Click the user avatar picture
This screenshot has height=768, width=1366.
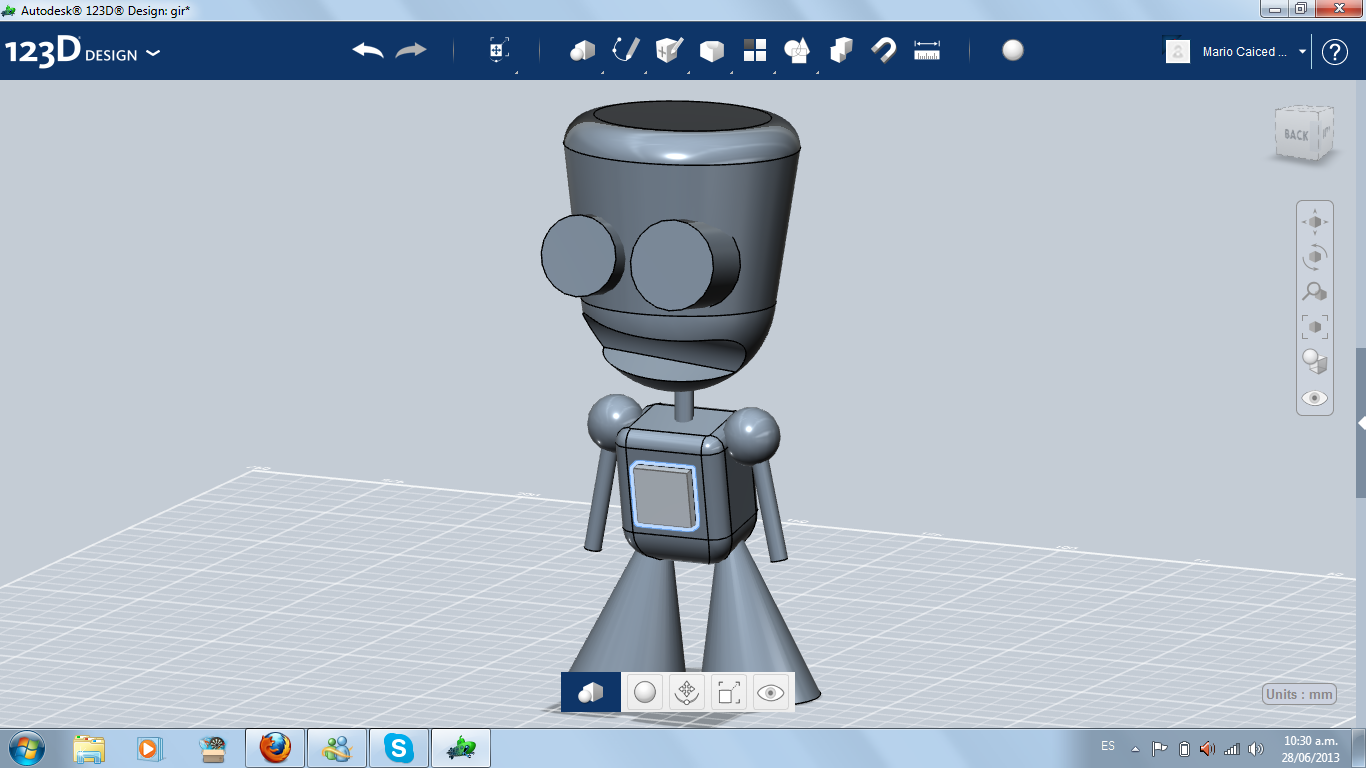[x=1178, y=51]
